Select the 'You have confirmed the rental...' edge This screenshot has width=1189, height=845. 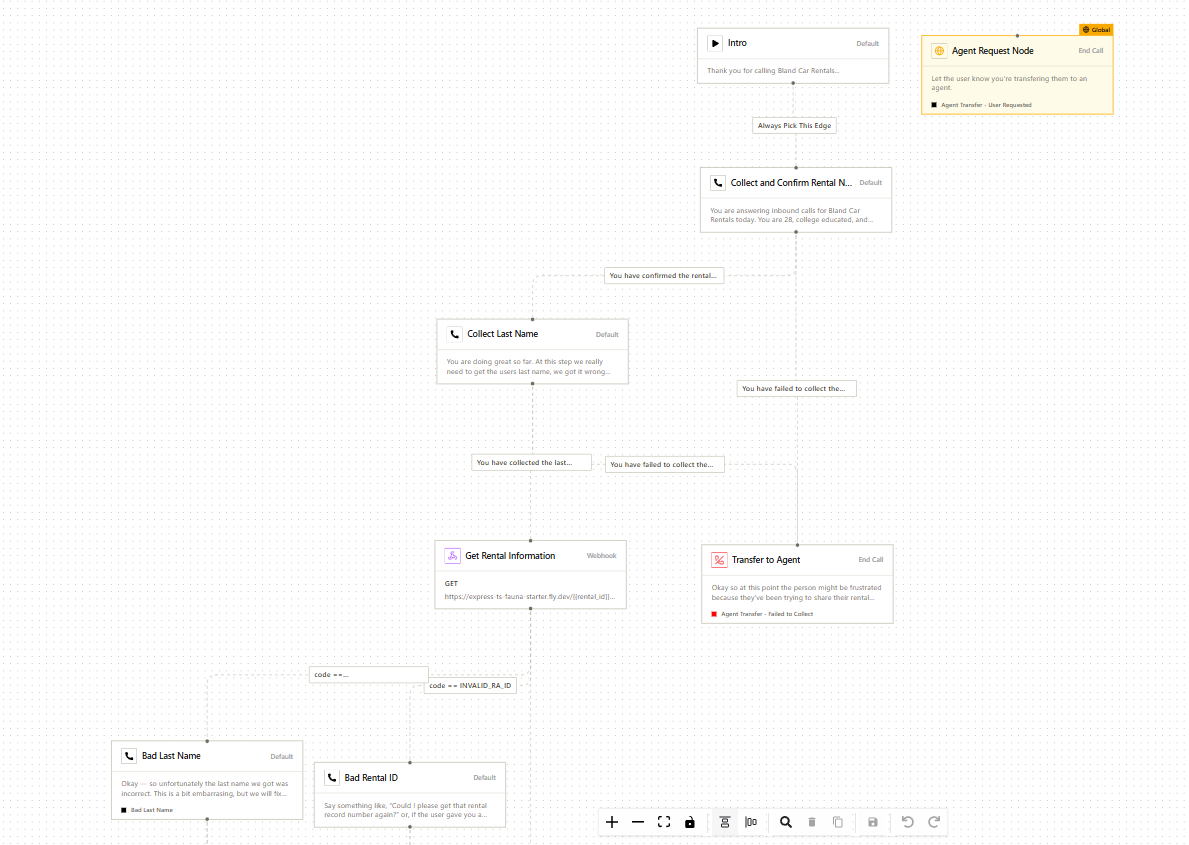coord(664,275)
